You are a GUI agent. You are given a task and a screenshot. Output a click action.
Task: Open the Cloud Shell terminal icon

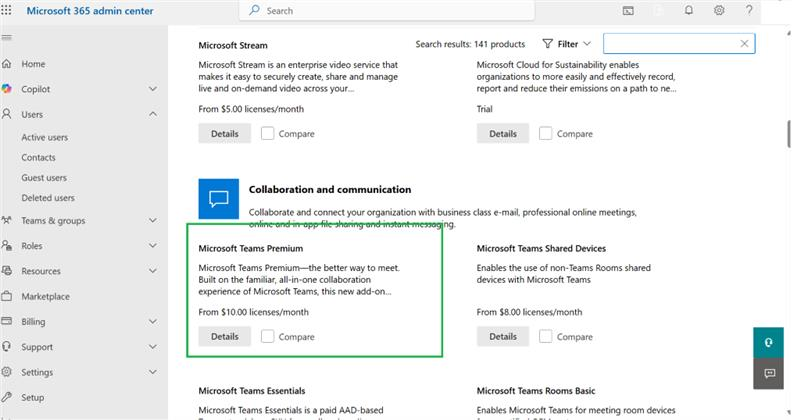(628, 11)
